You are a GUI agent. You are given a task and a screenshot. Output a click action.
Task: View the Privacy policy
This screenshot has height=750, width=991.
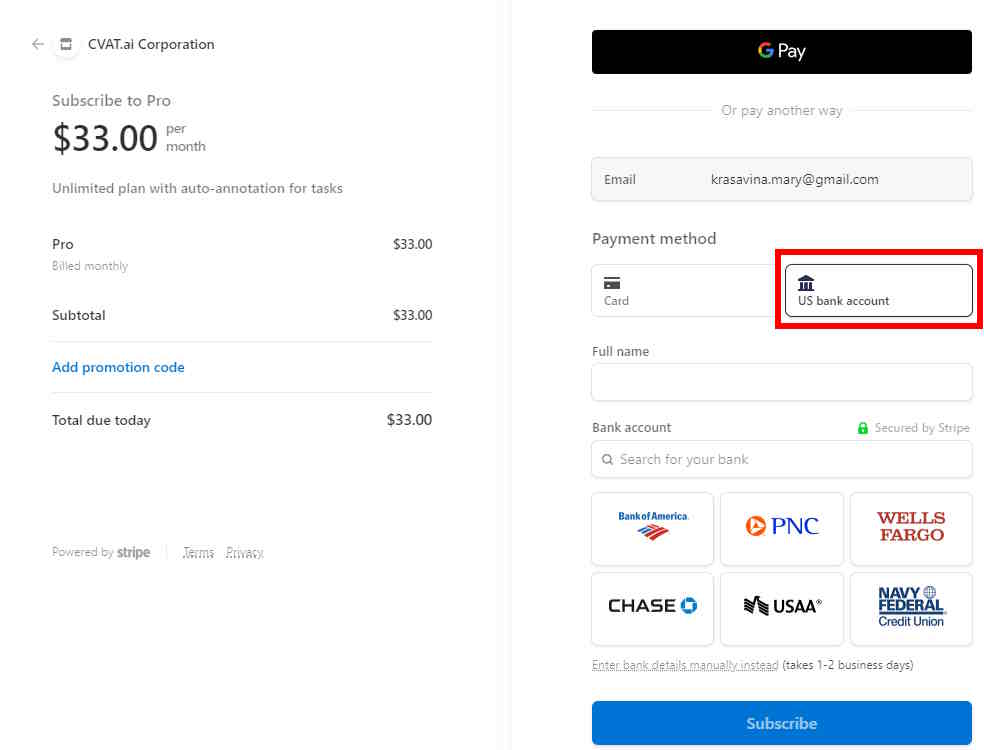coord(244,551)
